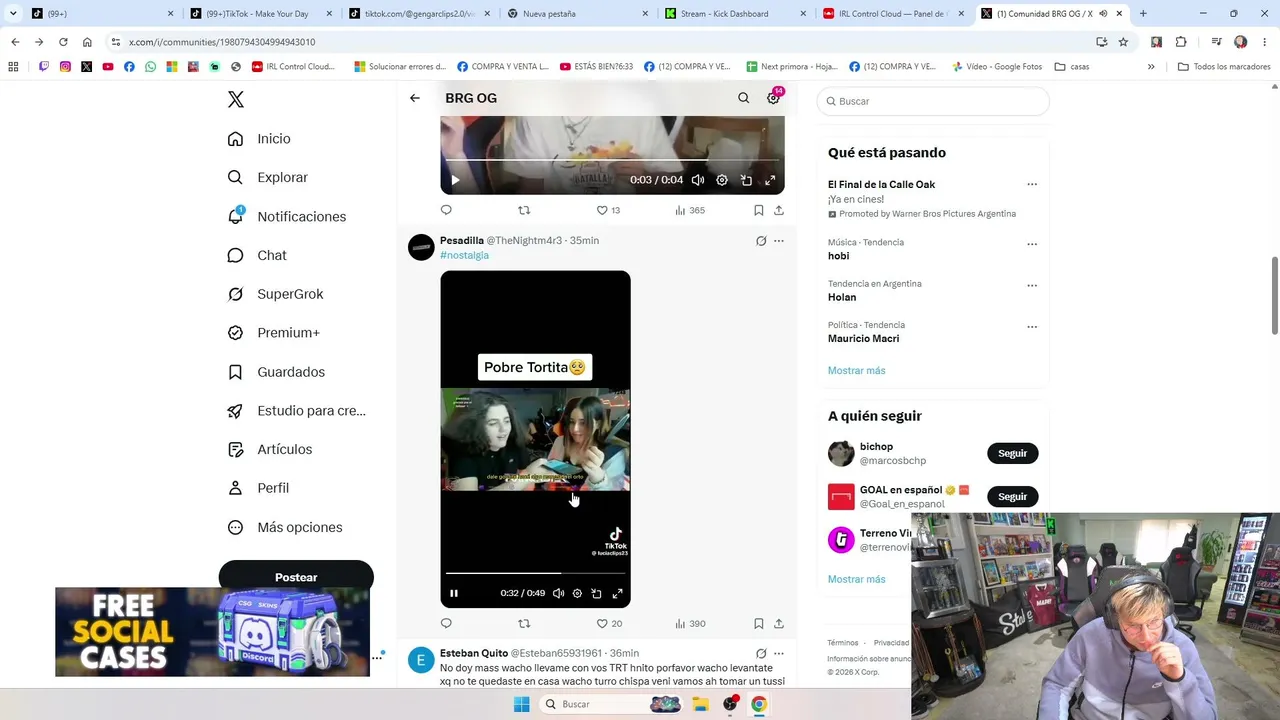Open BRG OG community settings gear

tap(773, 98)
